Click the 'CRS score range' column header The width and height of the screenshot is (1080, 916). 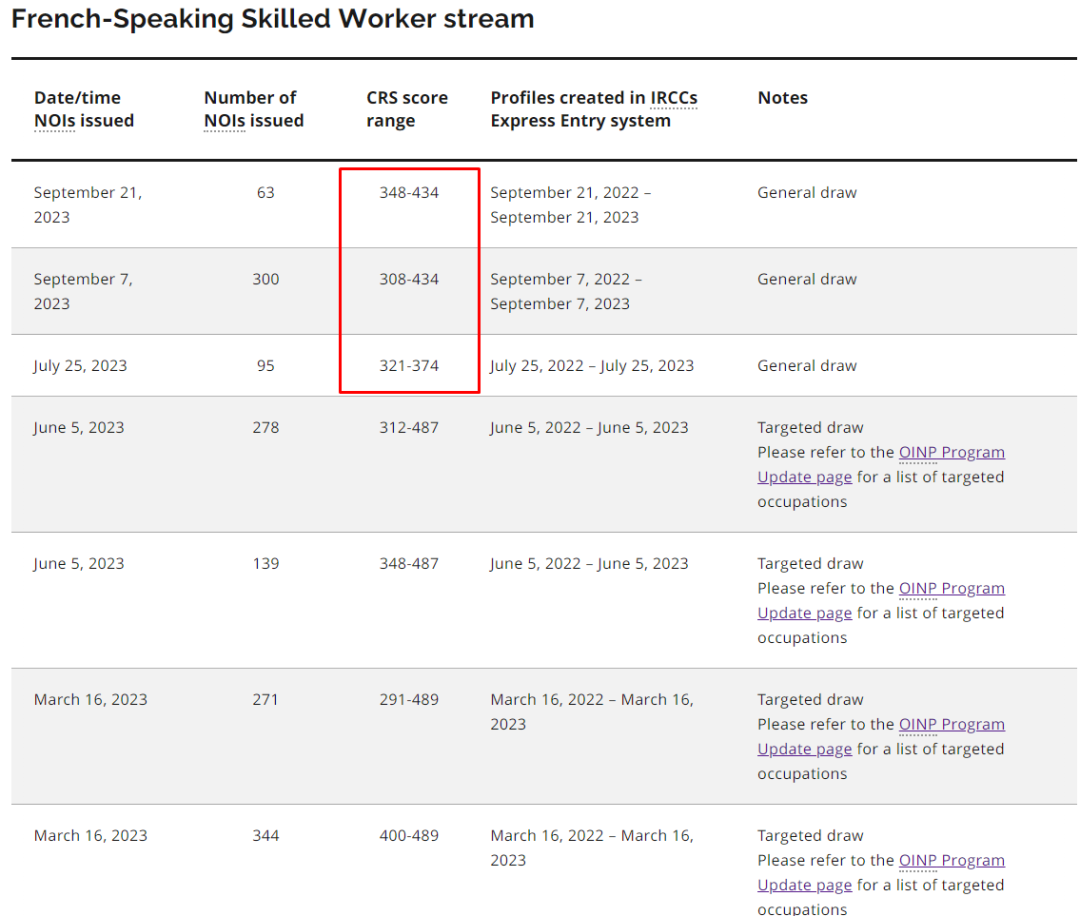tap(407, 109)
